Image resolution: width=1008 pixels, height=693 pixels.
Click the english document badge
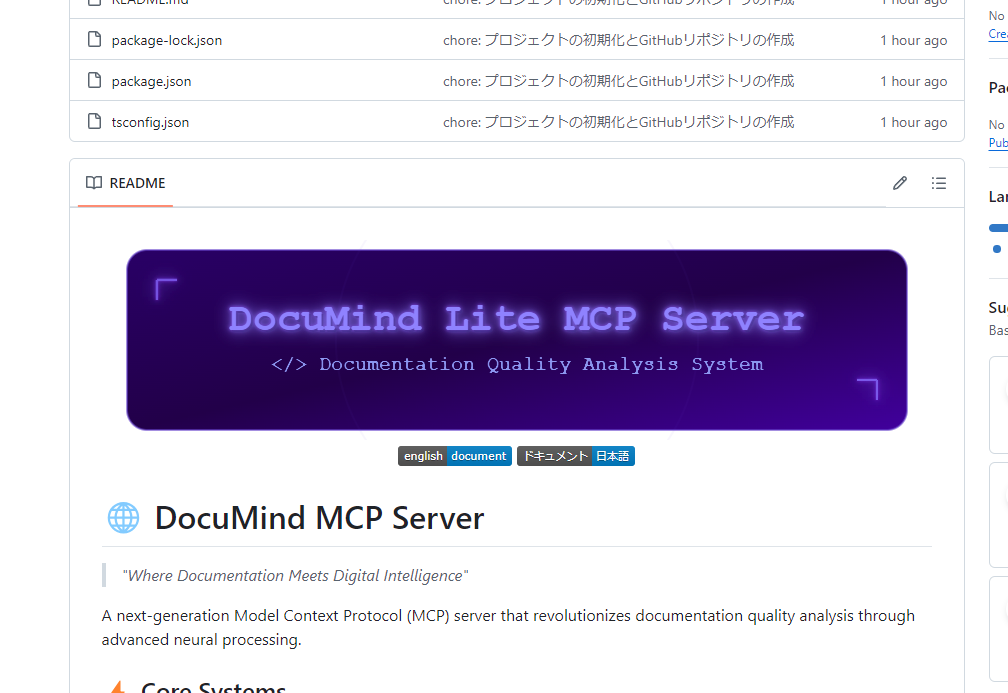click(455, 456)
